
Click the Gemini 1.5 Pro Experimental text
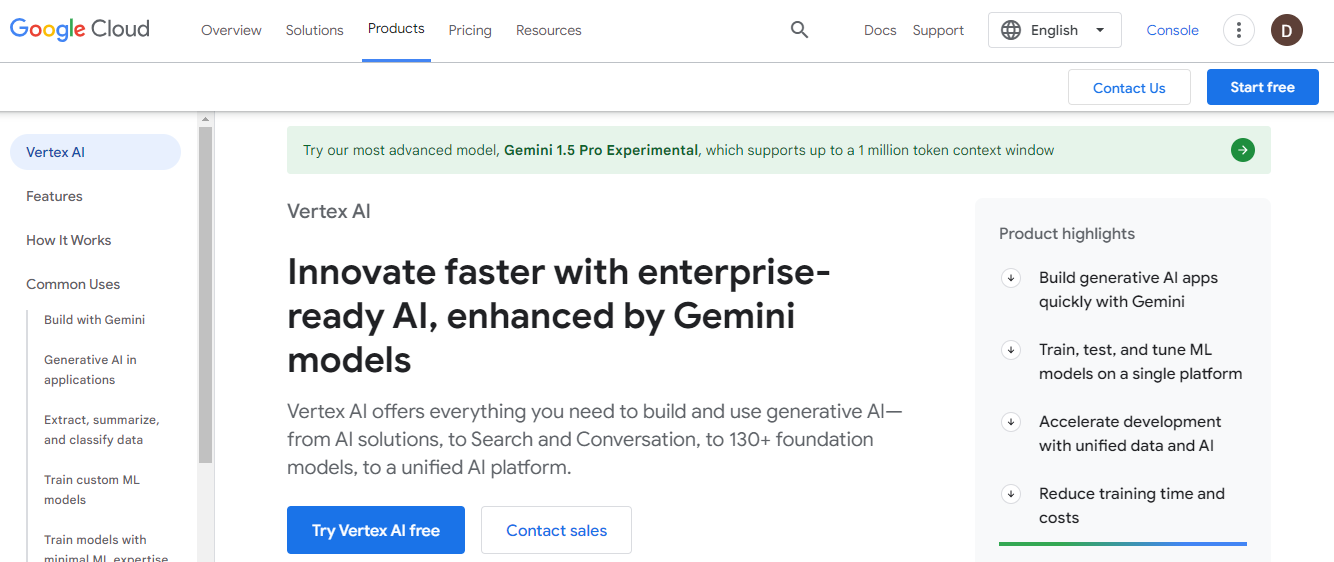[x=601, y=150]
